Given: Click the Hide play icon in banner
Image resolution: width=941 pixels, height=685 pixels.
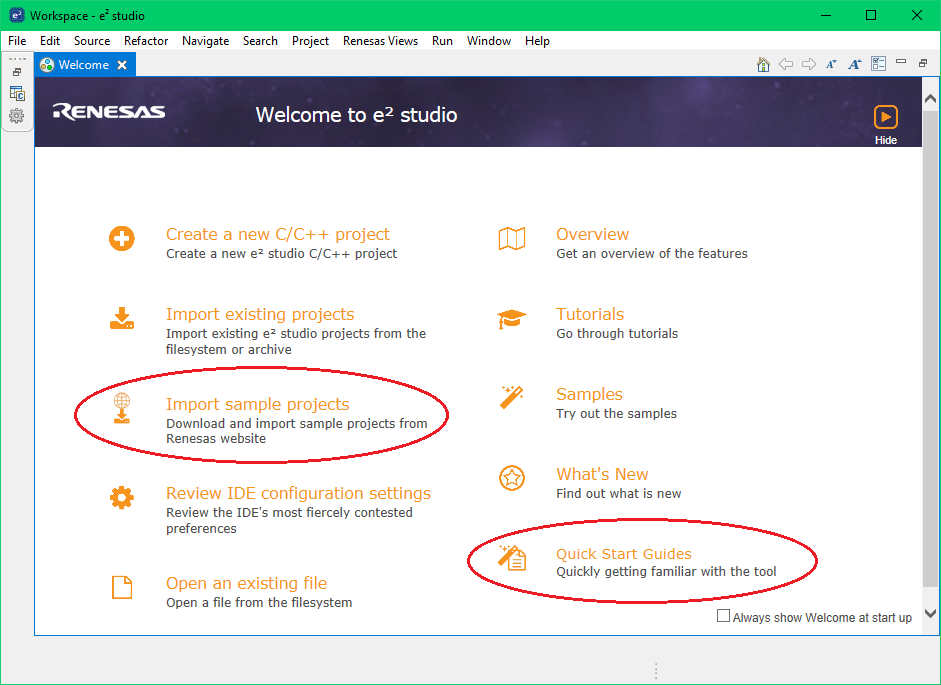Looking at the screenshot, I should (x=886, y=117).
